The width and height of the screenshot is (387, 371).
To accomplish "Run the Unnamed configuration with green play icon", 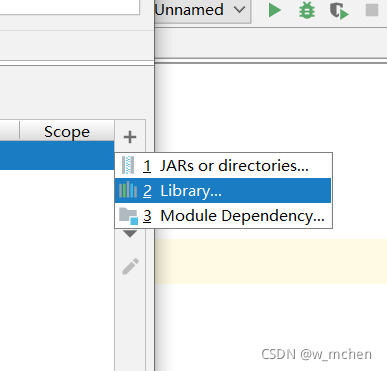I will [x=274, y=10].
